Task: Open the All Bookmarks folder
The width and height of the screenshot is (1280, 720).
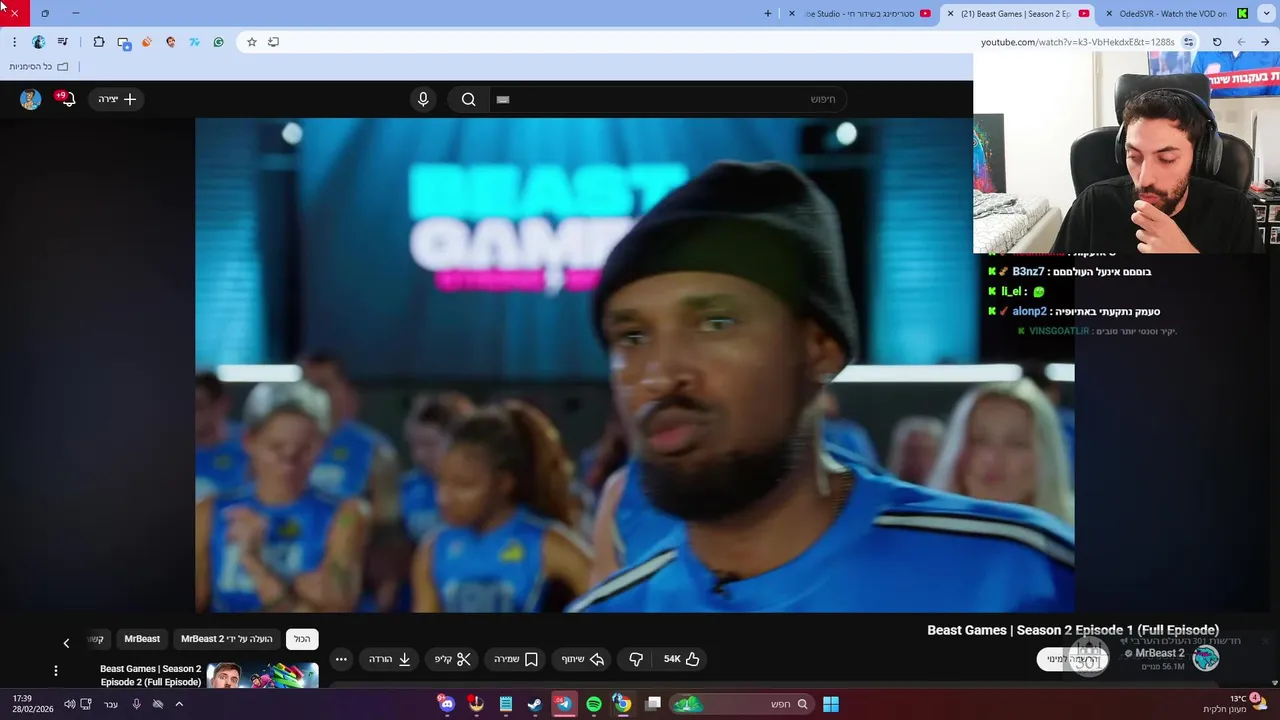Action: click(39, 67)
